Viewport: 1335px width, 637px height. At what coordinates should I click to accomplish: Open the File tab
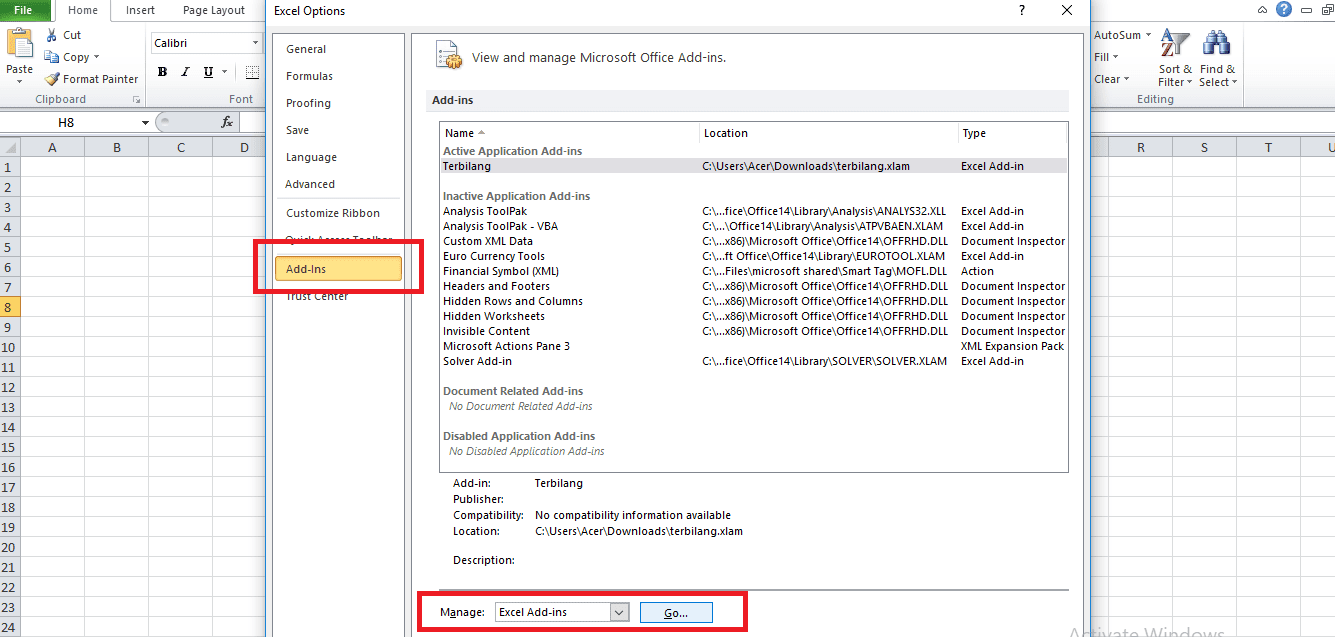click(x=22, y=10)
